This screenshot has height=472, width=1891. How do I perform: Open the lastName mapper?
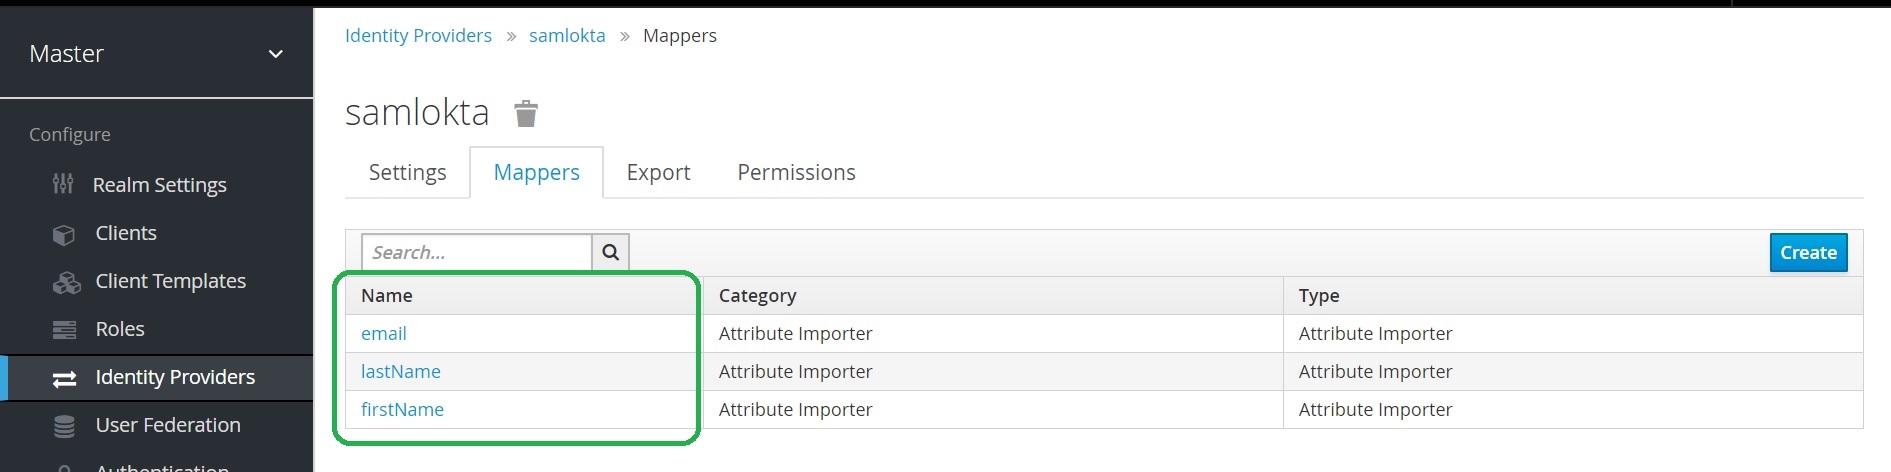pos(400,372)
